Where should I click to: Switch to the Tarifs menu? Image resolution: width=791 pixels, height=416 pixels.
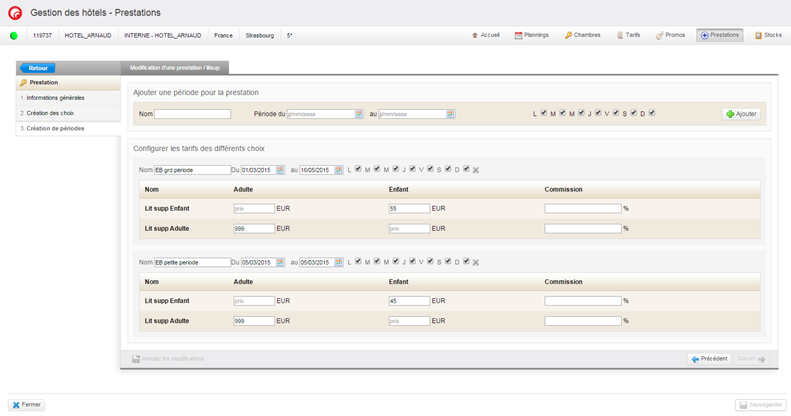[629, 35]
